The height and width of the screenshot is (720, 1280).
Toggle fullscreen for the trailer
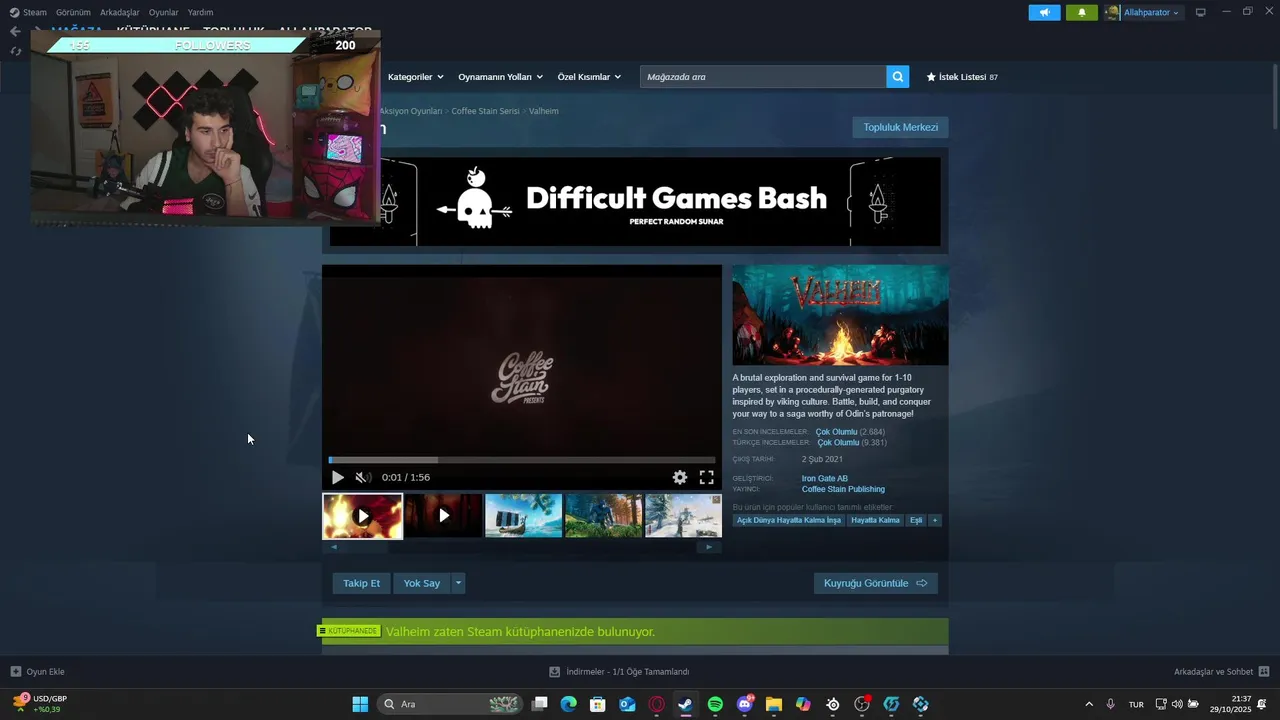pyautogui.click(x=706, y=477)
